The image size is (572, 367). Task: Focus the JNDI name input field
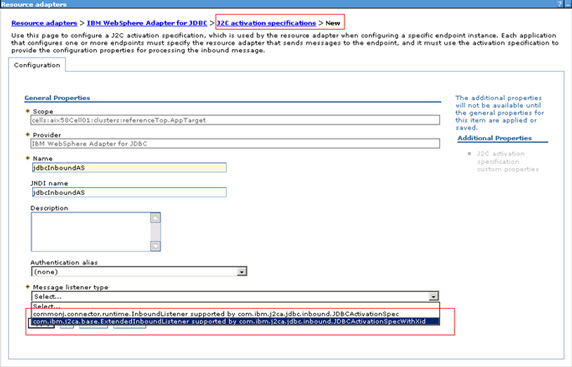[129, 192]
